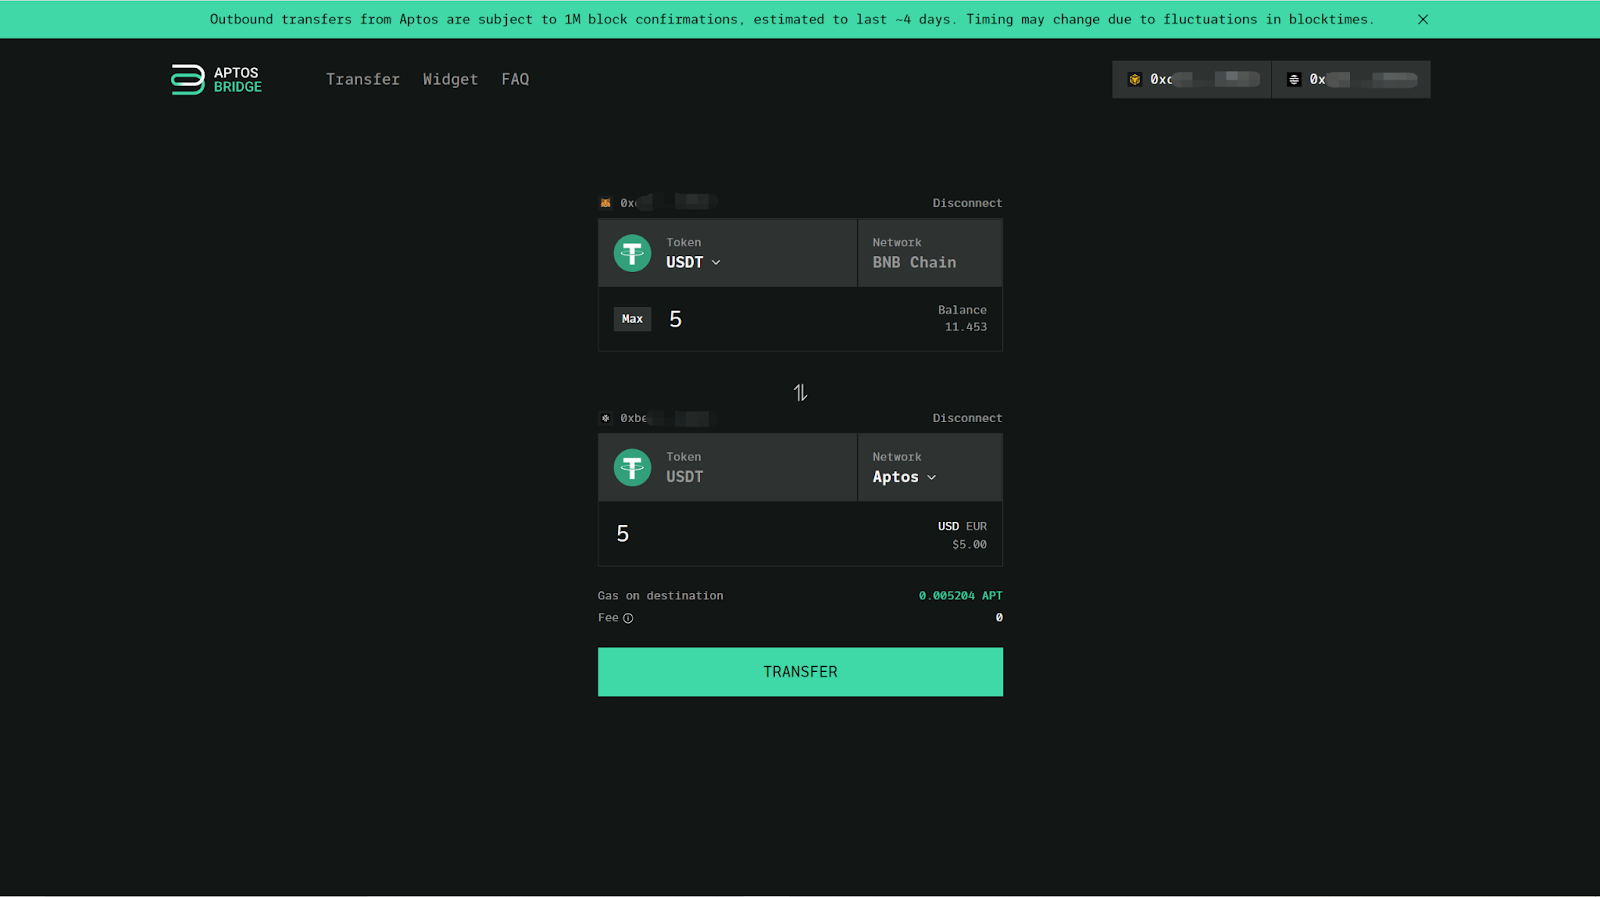Click the TRANSFER button
1600x897 pixels.
pyautogui.click(x=800, y=672)
